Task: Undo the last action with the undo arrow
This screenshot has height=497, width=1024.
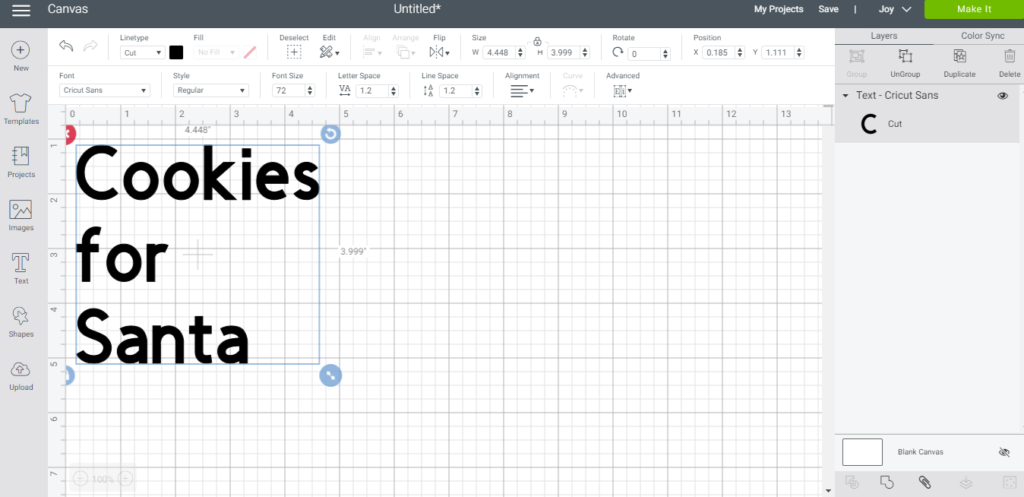Action: coord(66,46)
